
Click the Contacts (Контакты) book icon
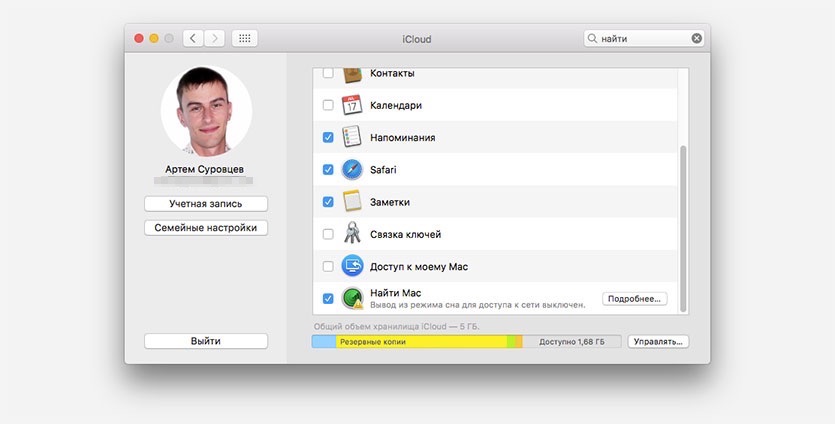click(352, 75)
